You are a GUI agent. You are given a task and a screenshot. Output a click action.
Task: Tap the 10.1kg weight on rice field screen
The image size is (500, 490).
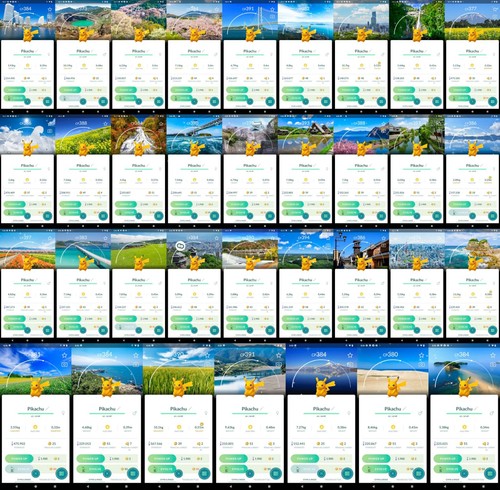click(x=158, y=427)
